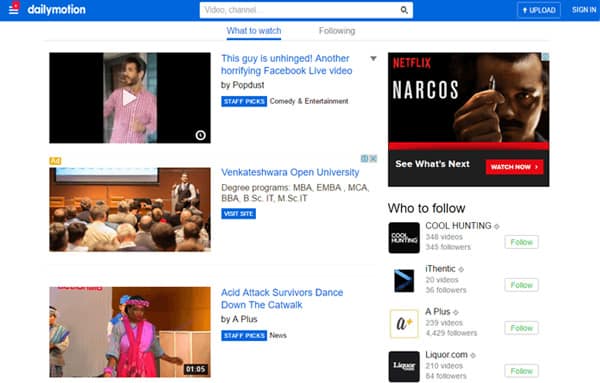Click '4,429 followers' under A Plus

tap(451, 333)
